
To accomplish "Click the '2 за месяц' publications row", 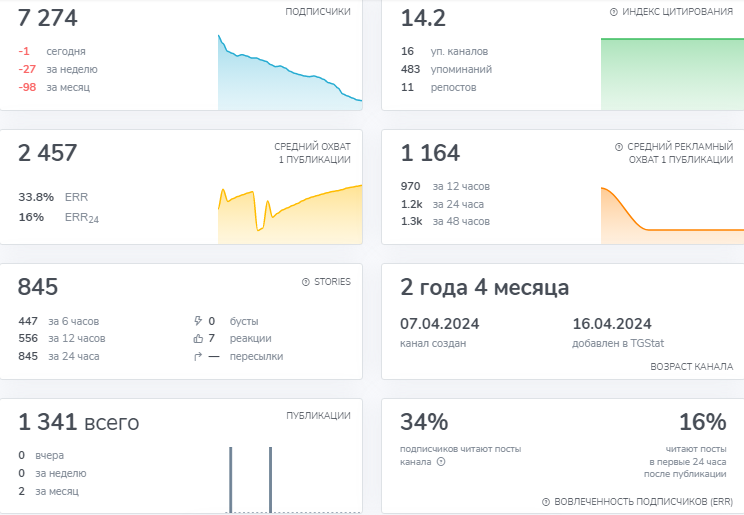I will [48, 492].
